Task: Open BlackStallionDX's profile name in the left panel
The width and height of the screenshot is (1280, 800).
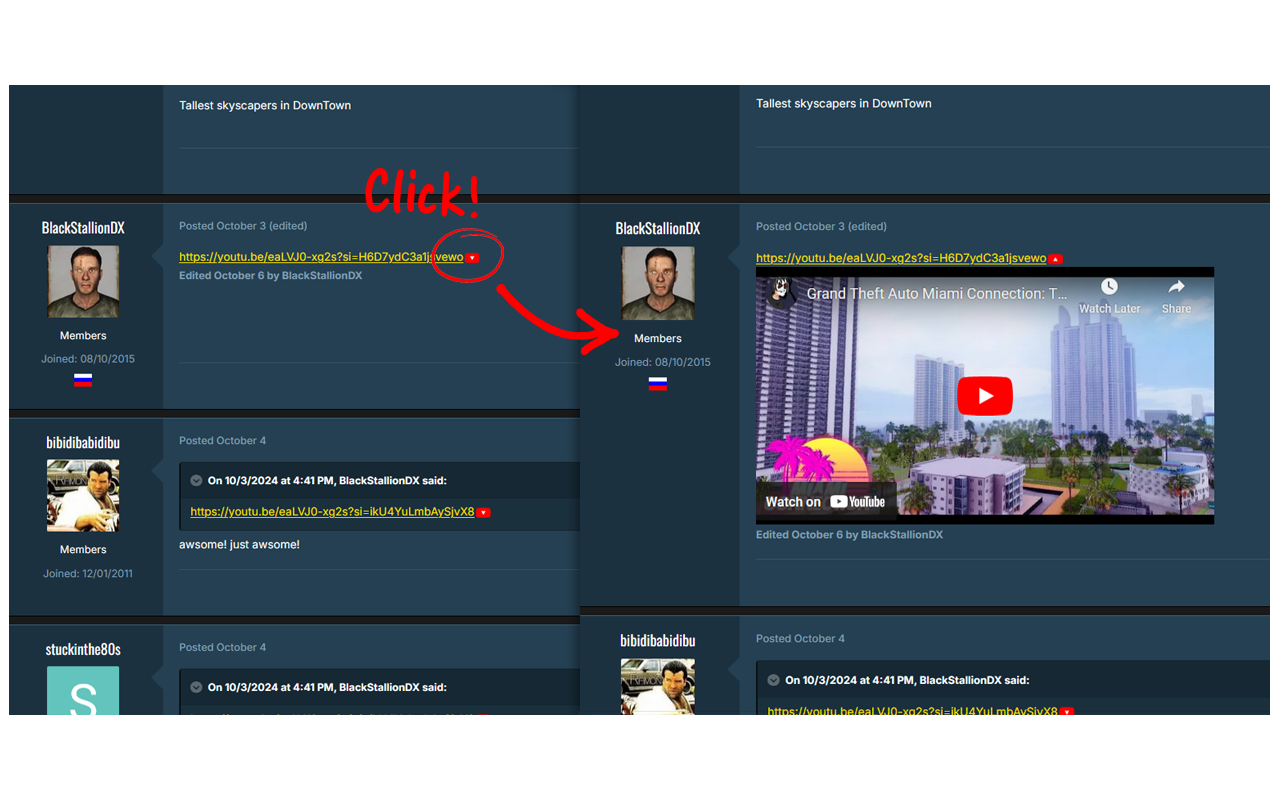Action: click(83, 228)
